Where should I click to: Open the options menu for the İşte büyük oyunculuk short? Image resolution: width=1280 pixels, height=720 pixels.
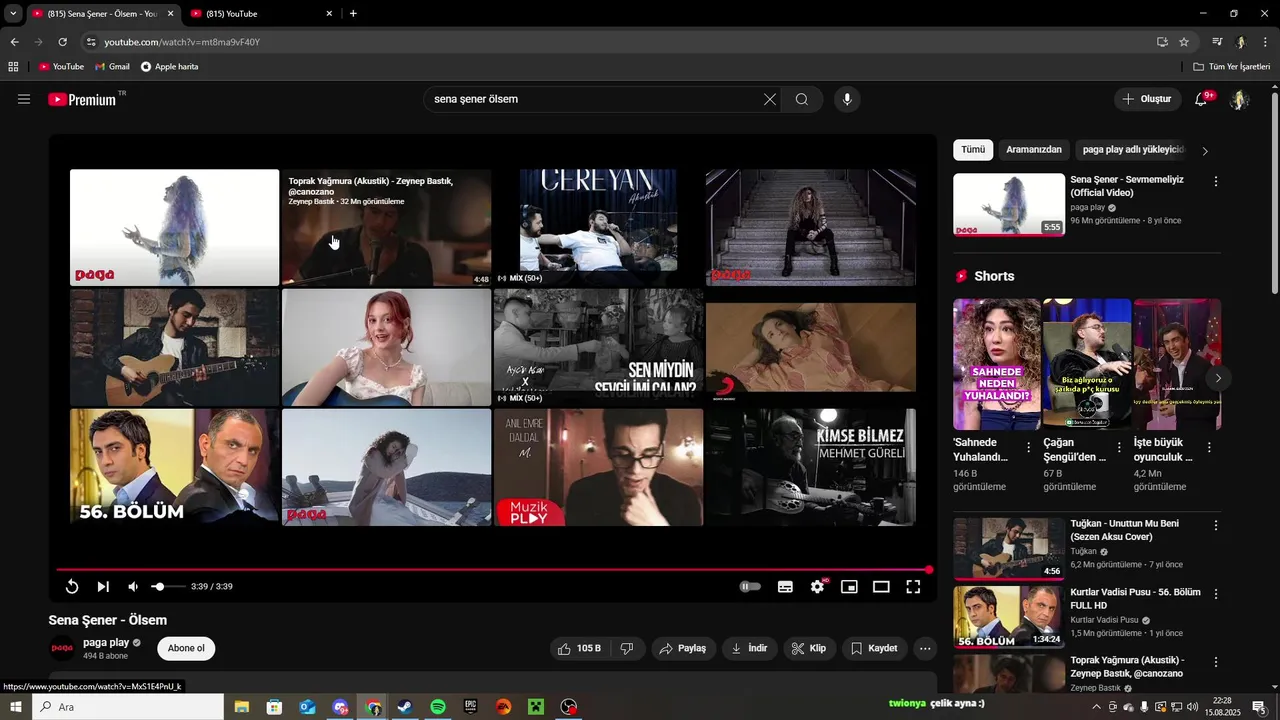coord(1209,448)
